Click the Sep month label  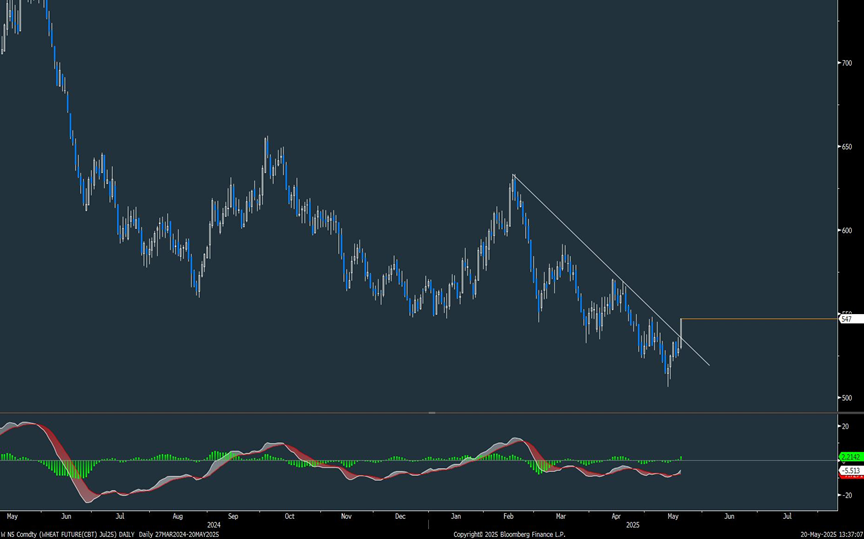coord(233,516)
